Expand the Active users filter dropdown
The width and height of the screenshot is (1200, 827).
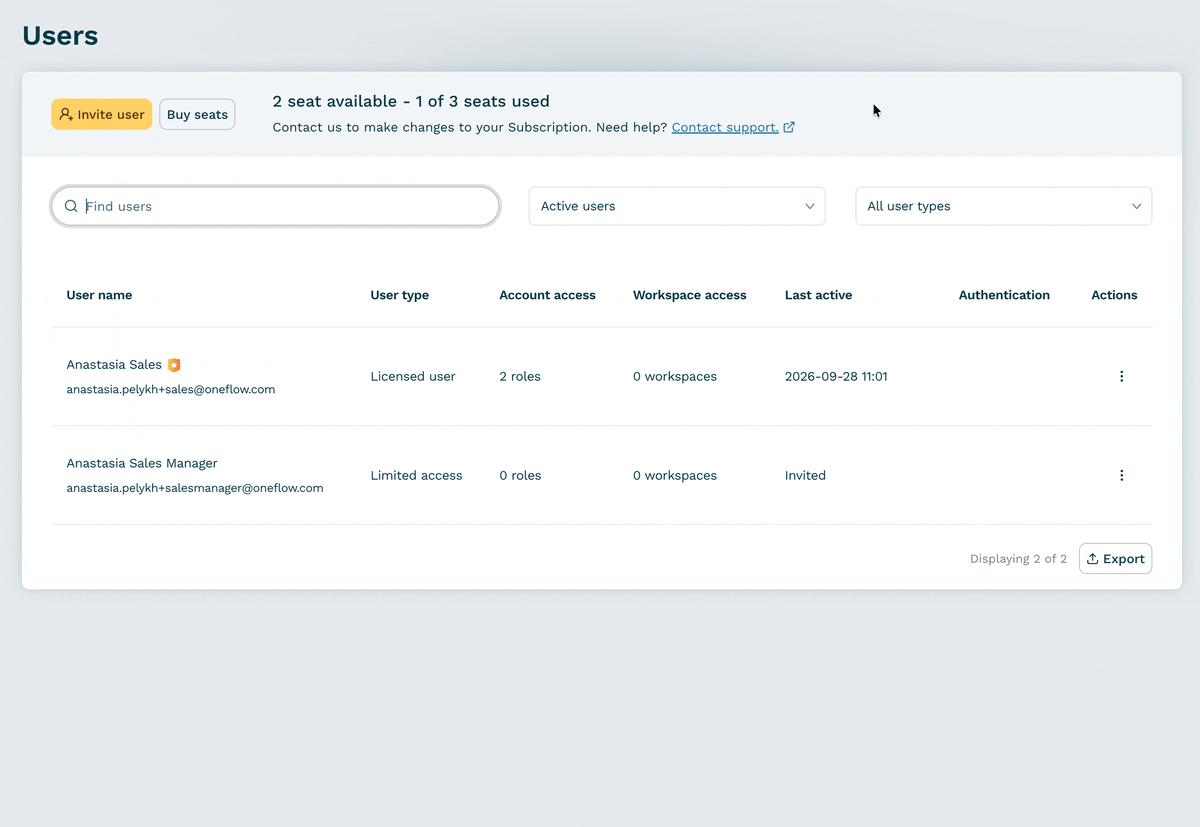click(x=677, y=206)
